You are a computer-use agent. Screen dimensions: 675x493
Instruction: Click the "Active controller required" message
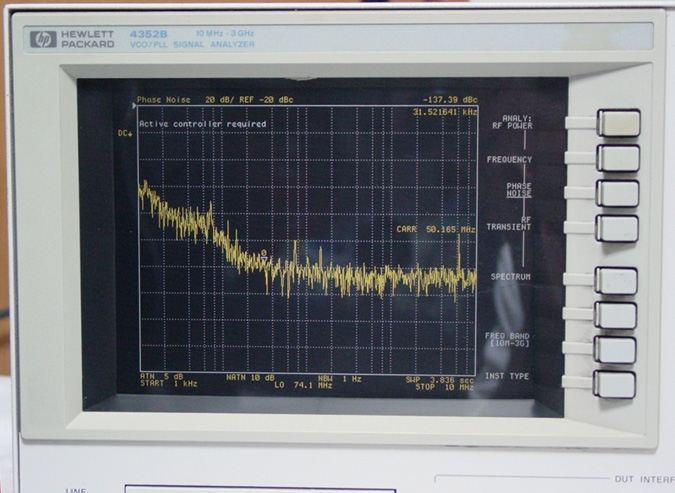(203, 124)
